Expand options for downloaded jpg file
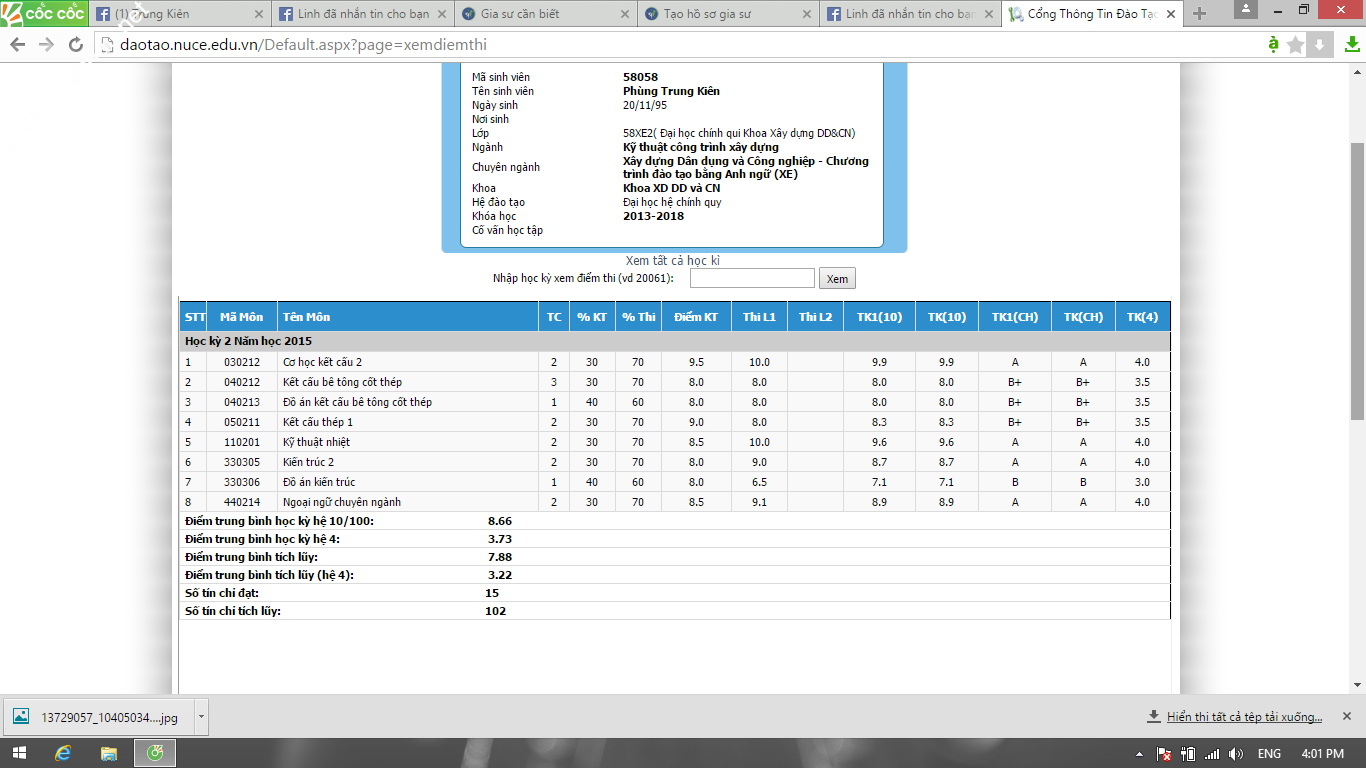1366x768 pixels. click(202, 716)
